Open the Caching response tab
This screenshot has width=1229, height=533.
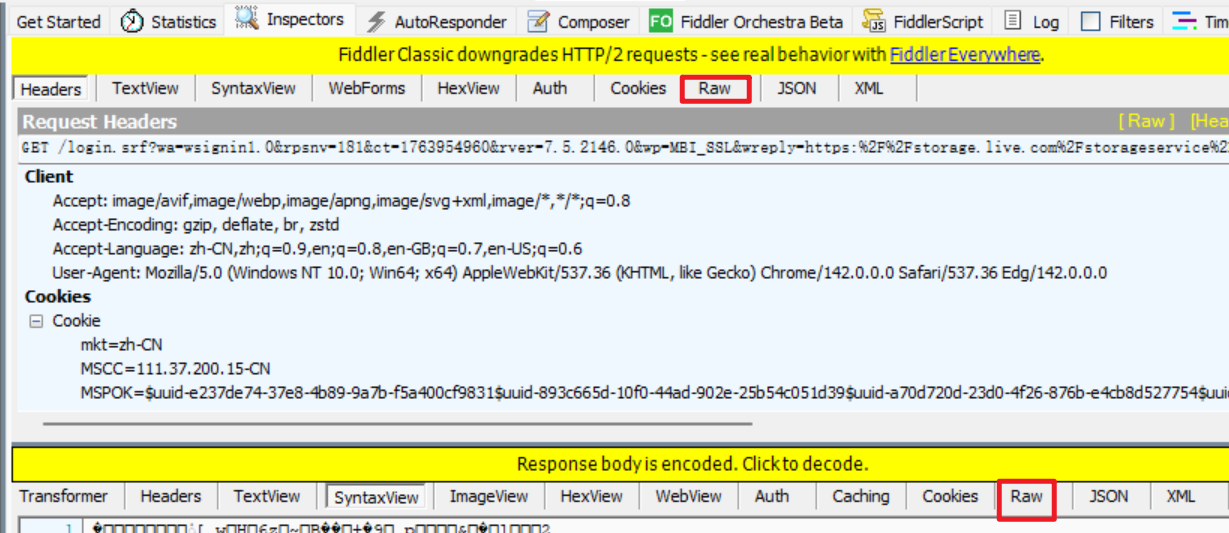(x=860, y=496)
